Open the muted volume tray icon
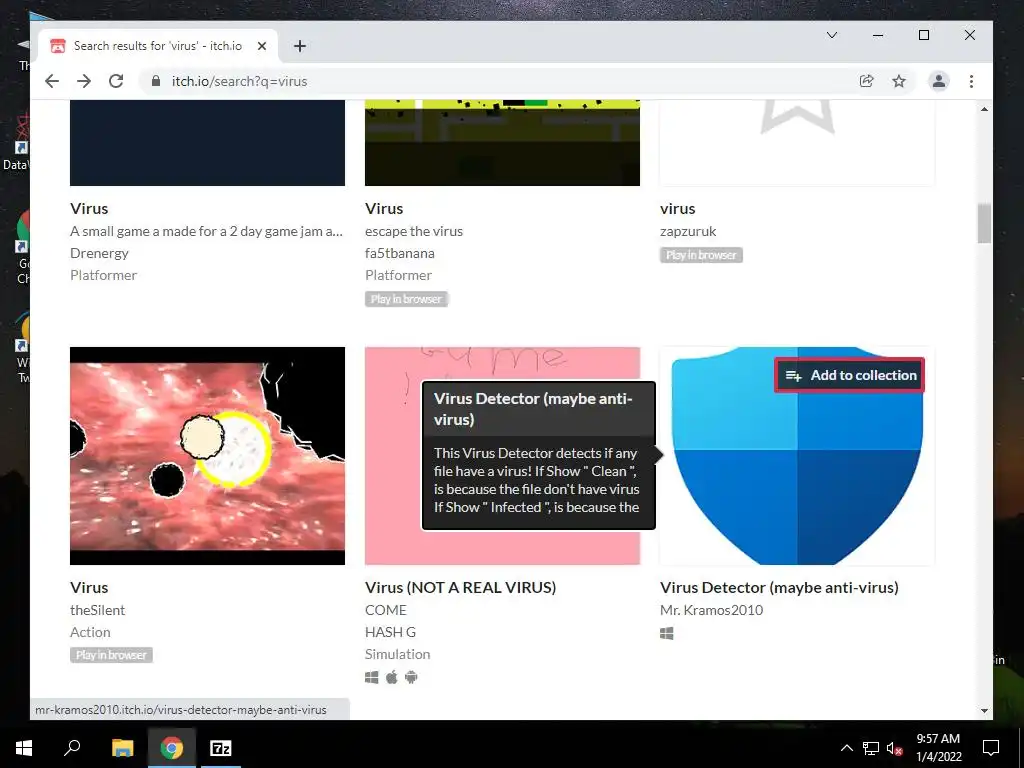The width and height of the screenshot is (1024, 768). (895, 748)
